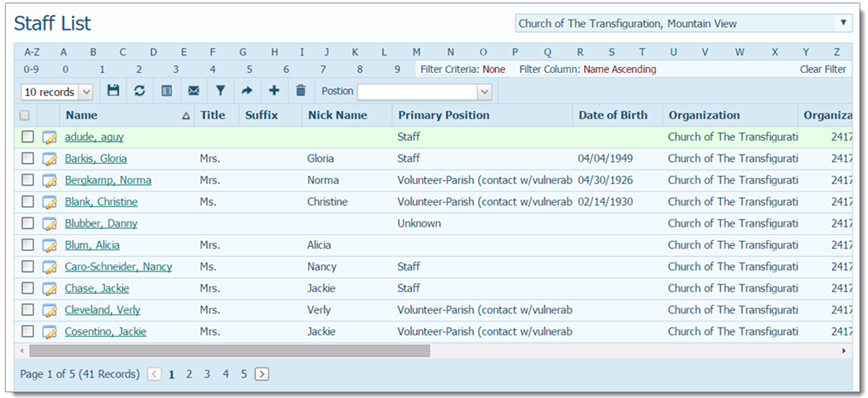Click the Clear Filter link

tap(823, 70)
